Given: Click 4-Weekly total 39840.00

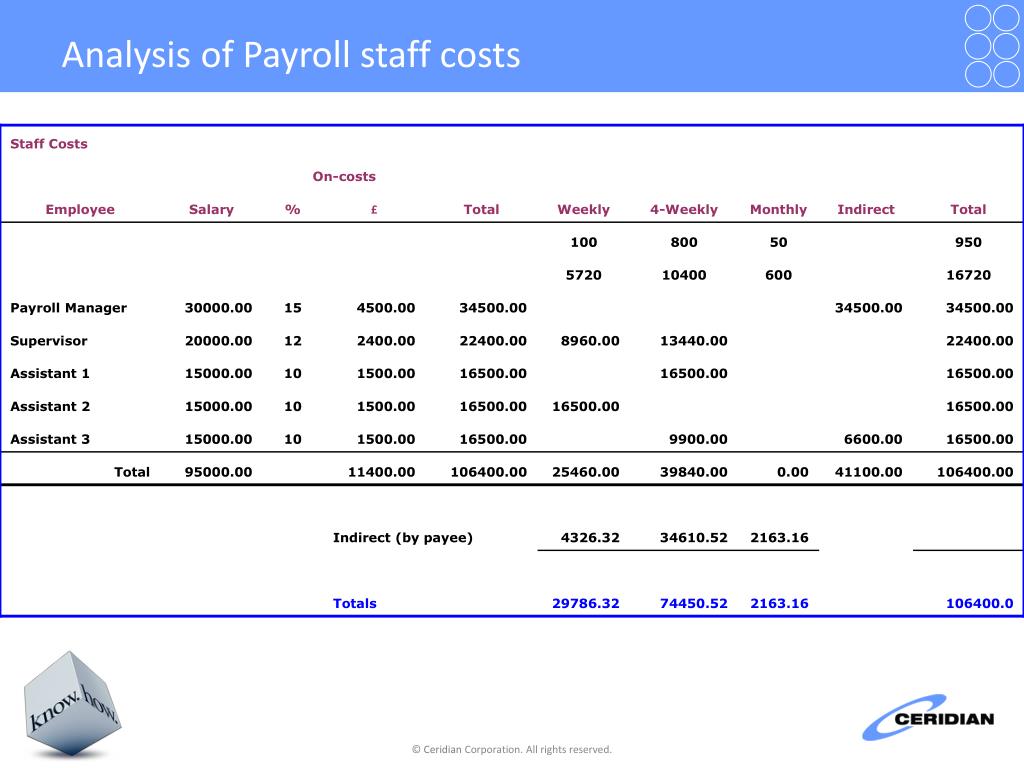Looking at the screenshot, I should (x=694, y=472).
